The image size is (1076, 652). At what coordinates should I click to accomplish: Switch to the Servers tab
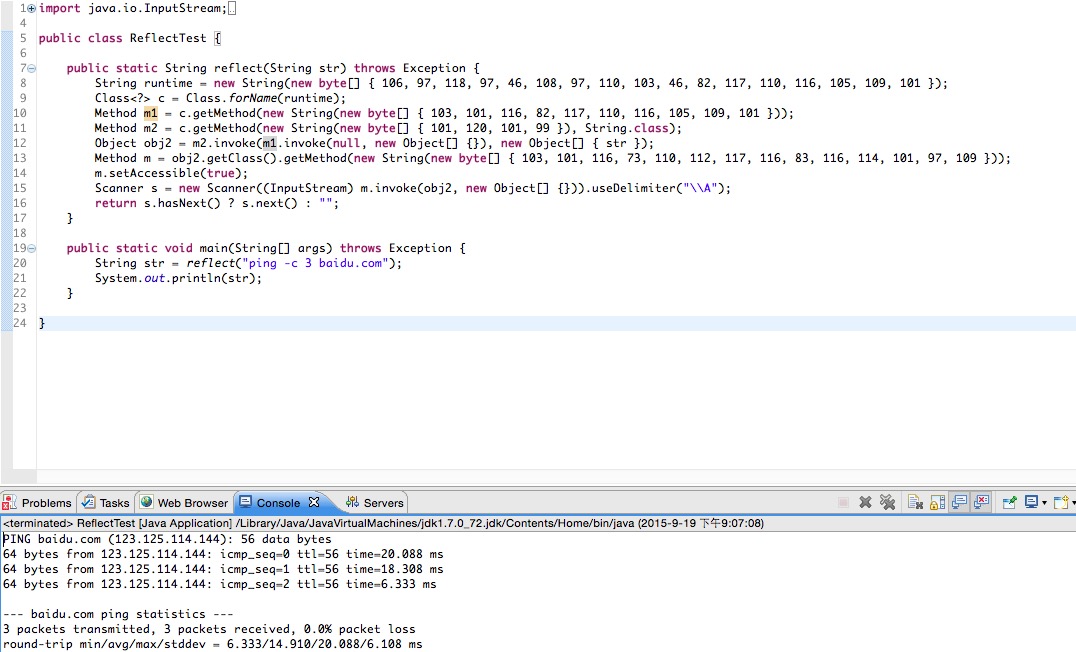[375, 503]
